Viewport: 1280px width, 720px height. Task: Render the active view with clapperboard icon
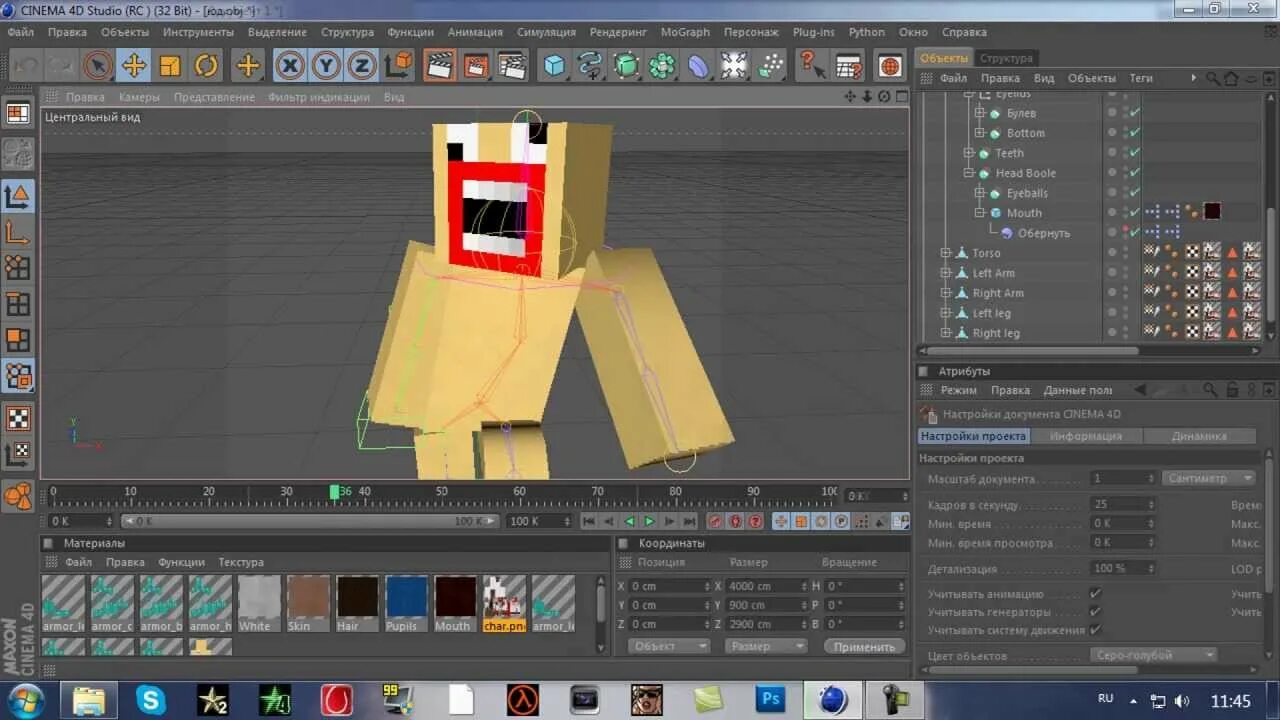(439, 66)
